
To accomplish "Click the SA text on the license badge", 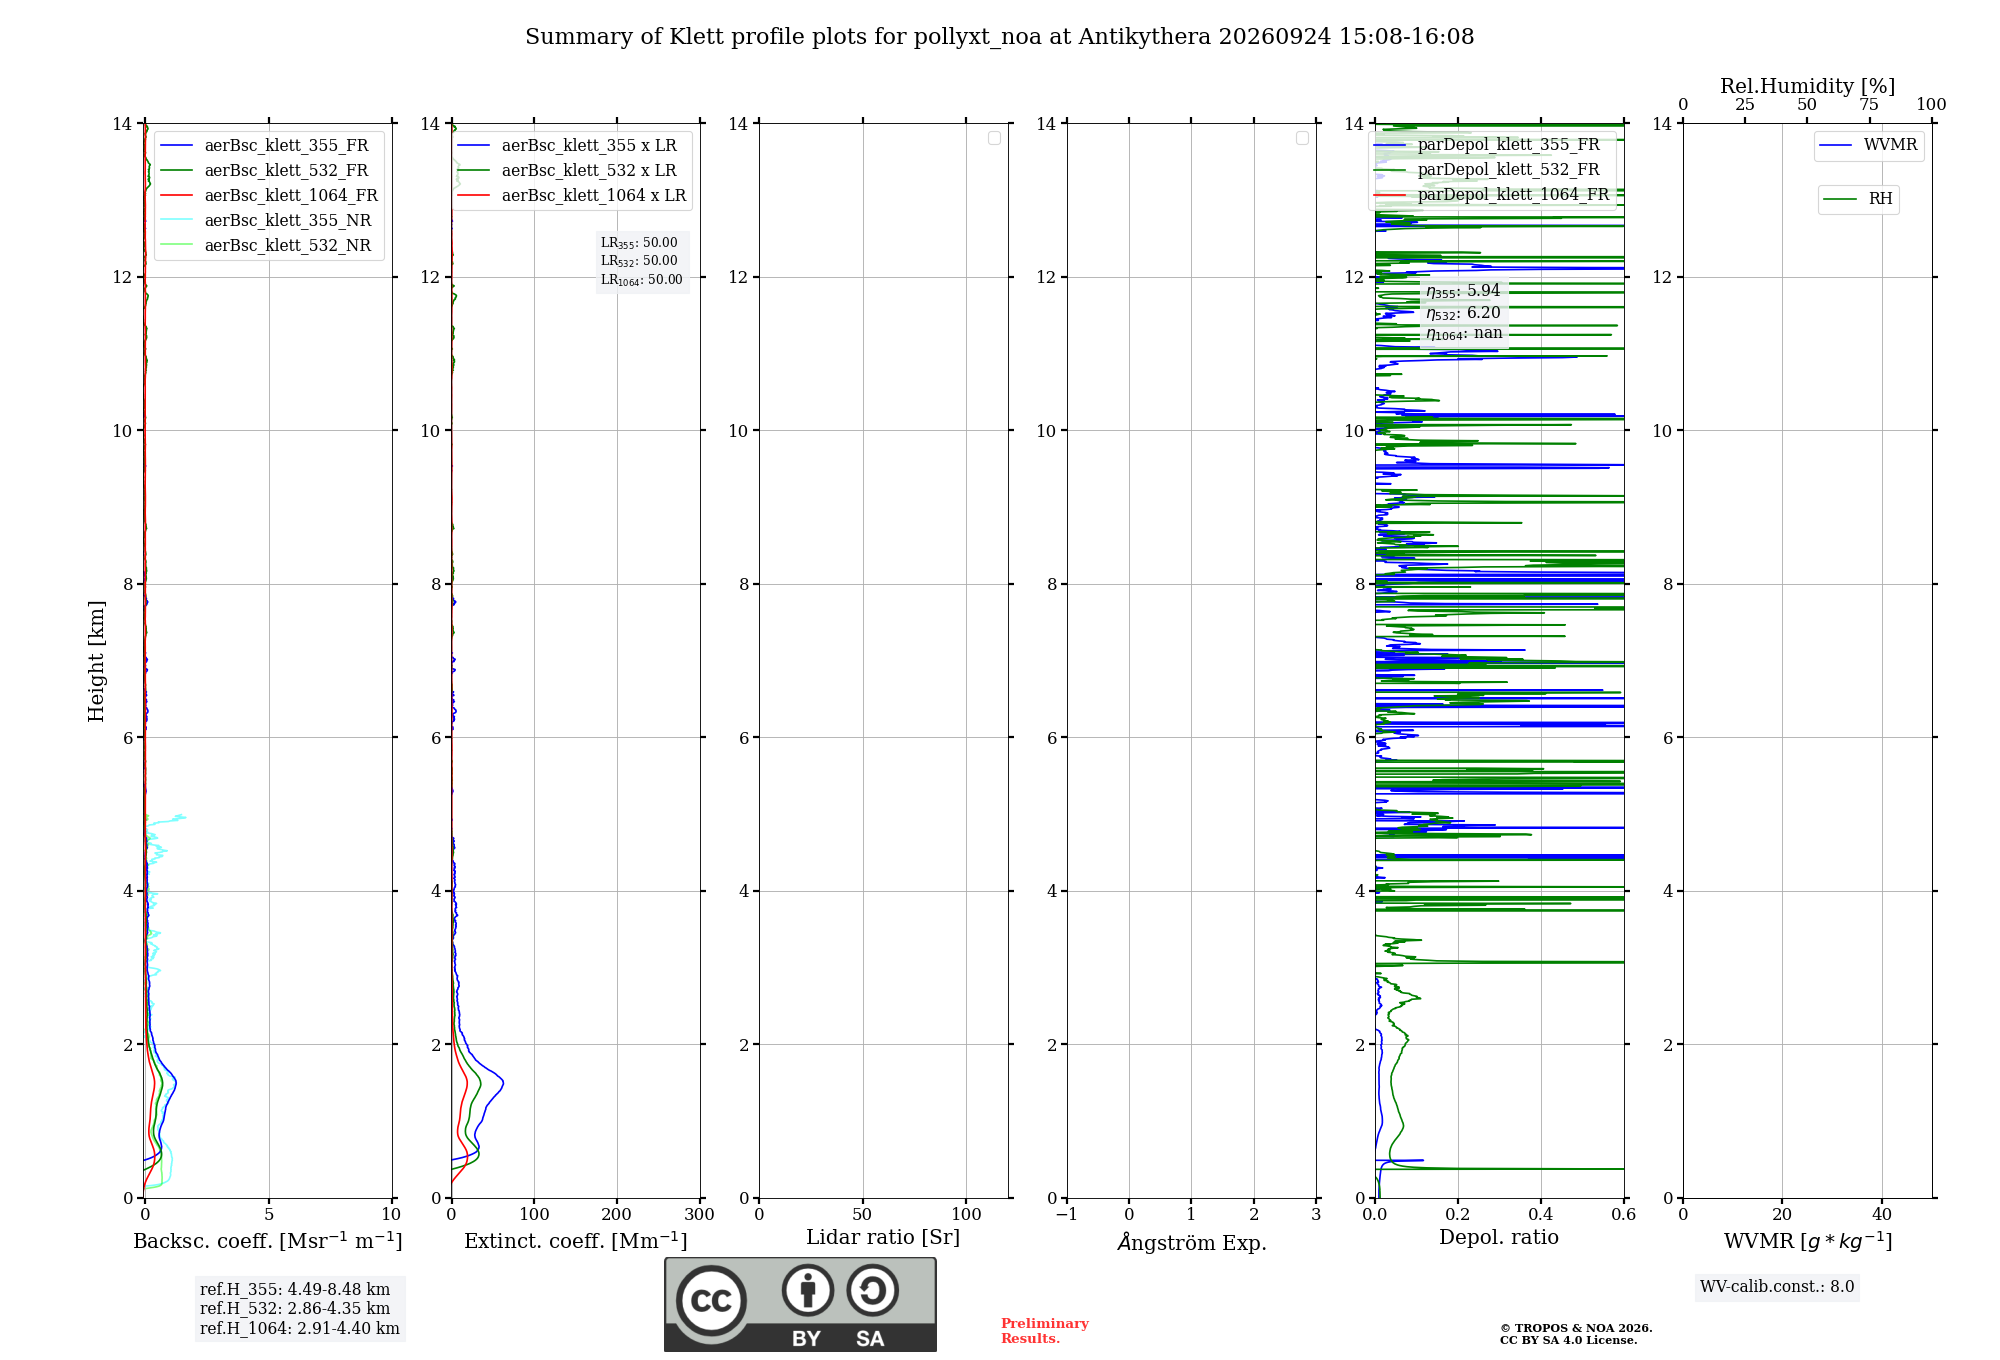I will pyautogui.click(x=870, y=1339).
